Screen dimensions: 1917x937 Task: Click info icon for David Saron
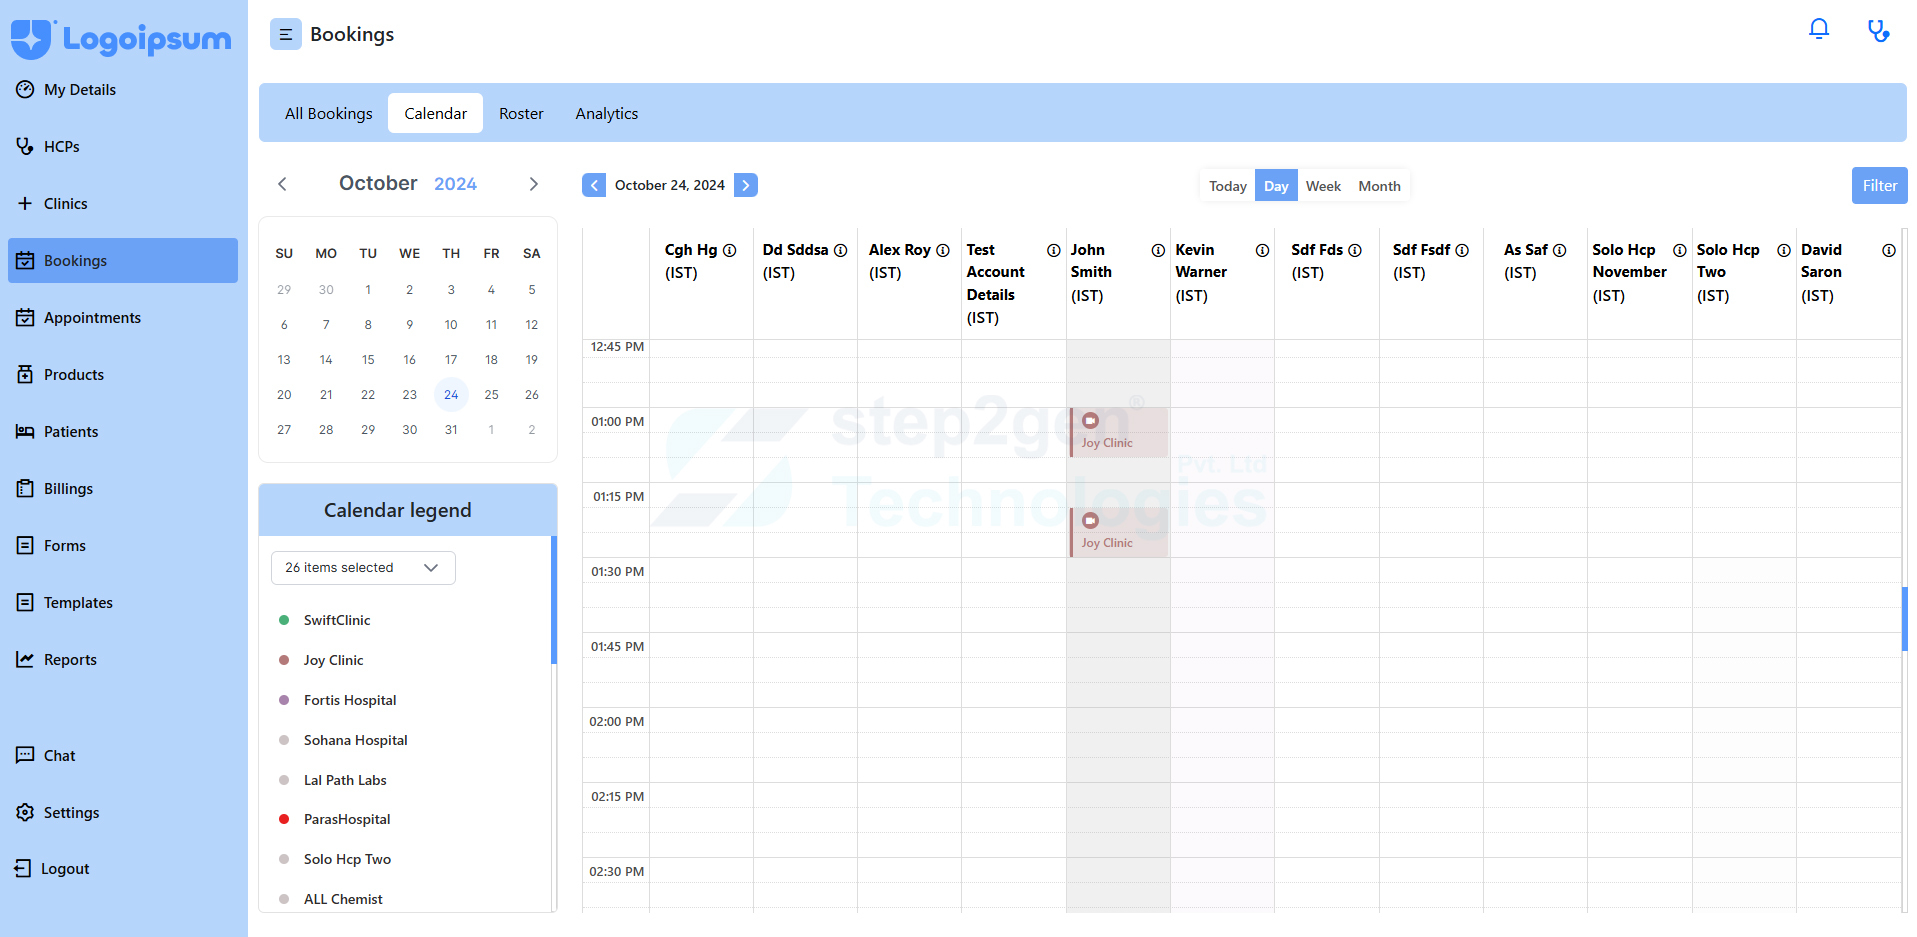tap(1889, 250)
